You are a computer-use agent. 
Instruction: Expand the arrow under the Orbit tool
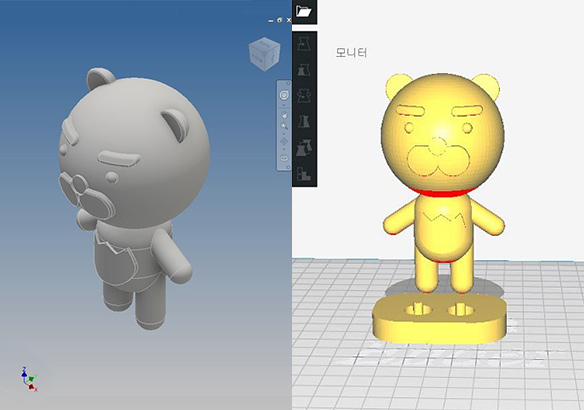coord(284,149)
